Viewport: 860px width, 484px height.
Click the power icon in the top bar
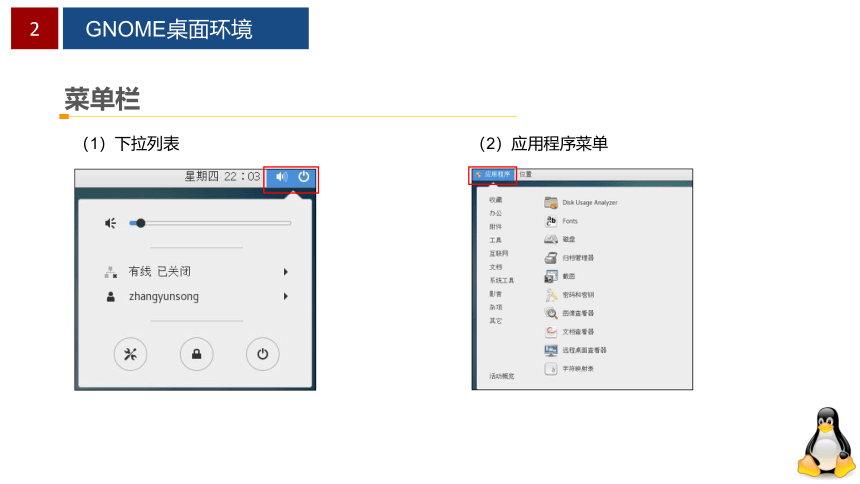(304, 177)
